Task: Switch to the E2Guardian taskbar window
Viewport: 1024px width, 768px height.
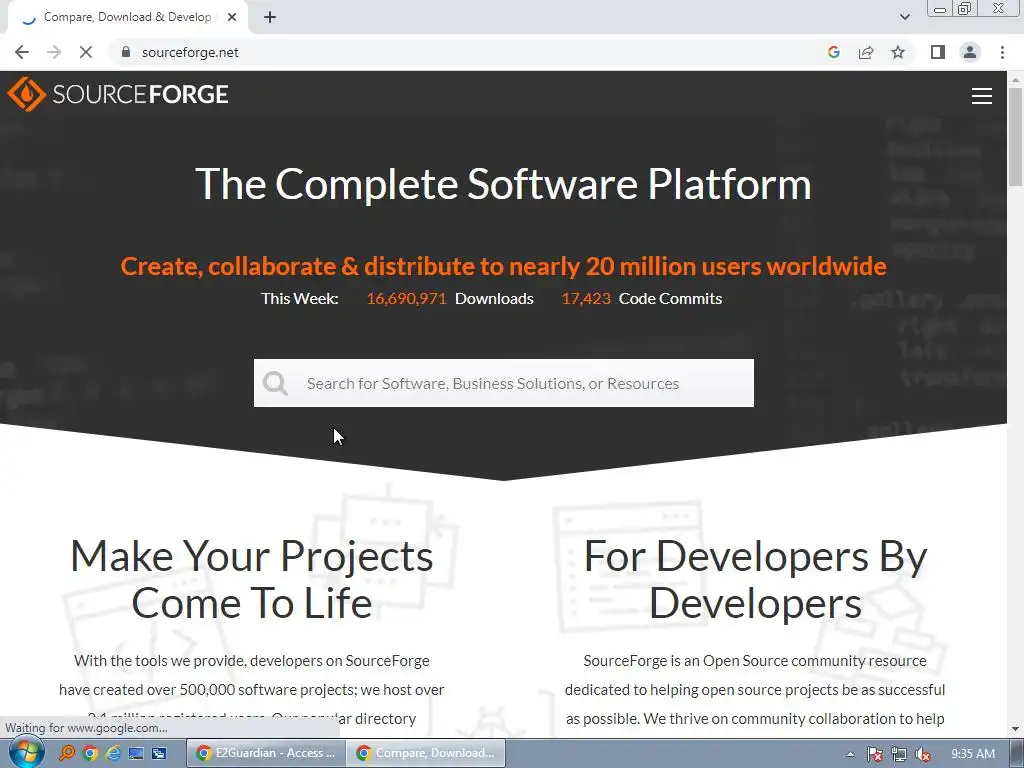Action: coord(266,753)
